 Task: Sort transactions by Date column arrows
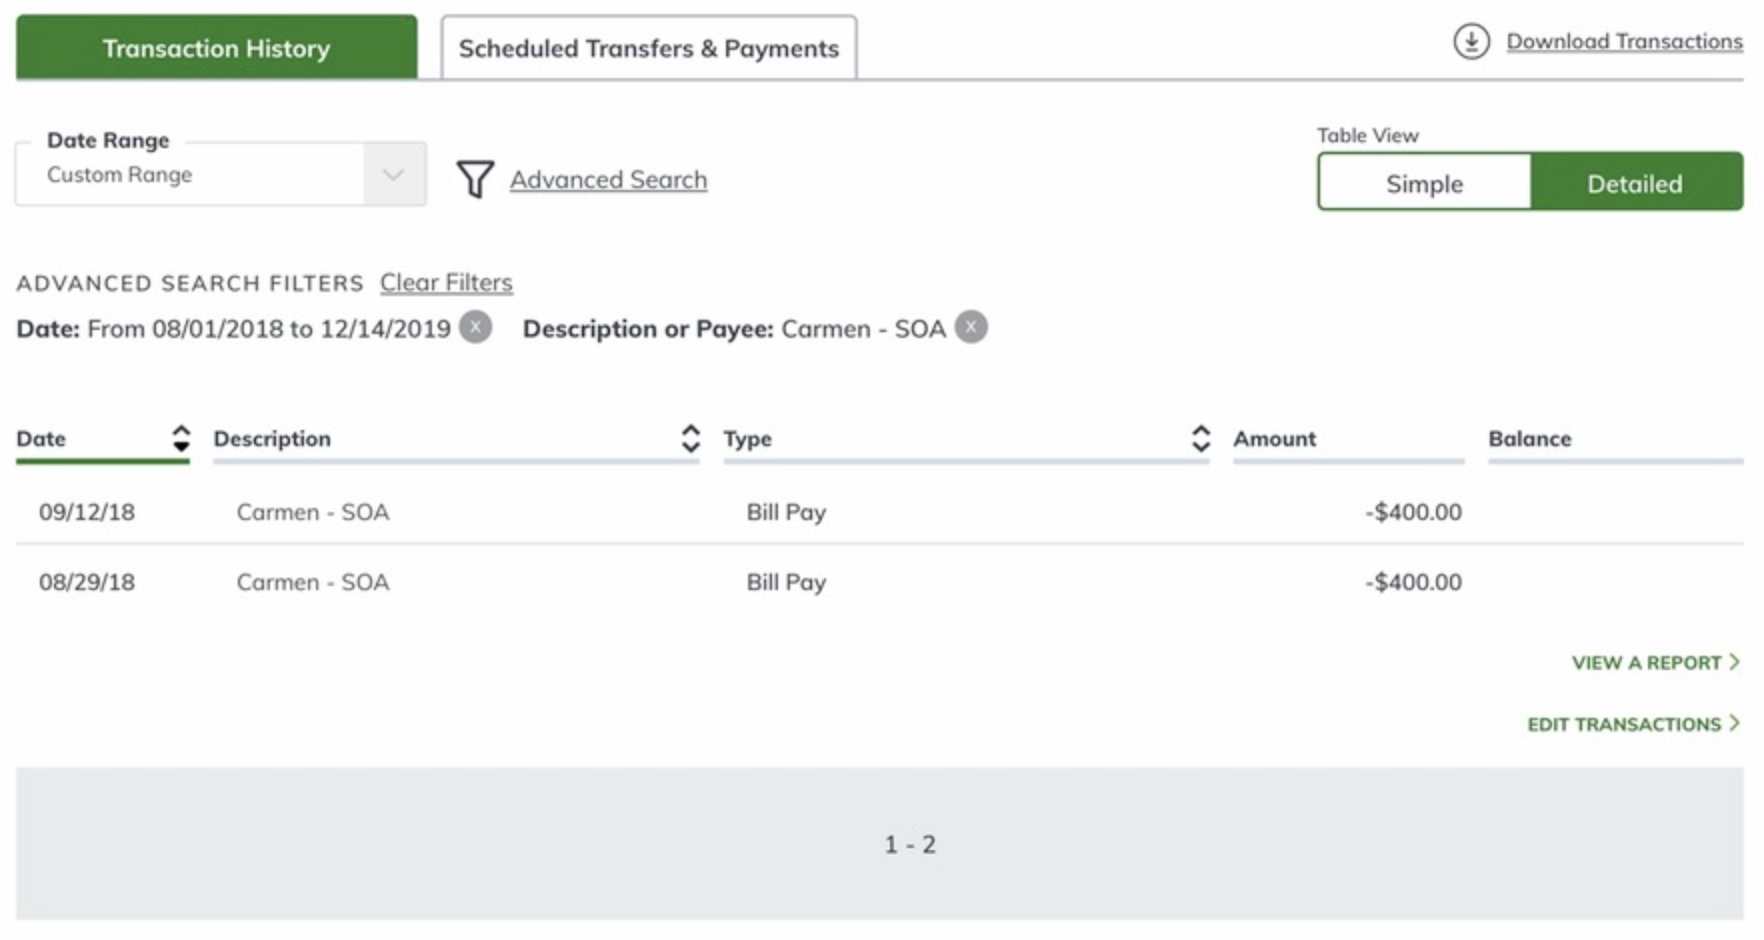coord(181,439)
